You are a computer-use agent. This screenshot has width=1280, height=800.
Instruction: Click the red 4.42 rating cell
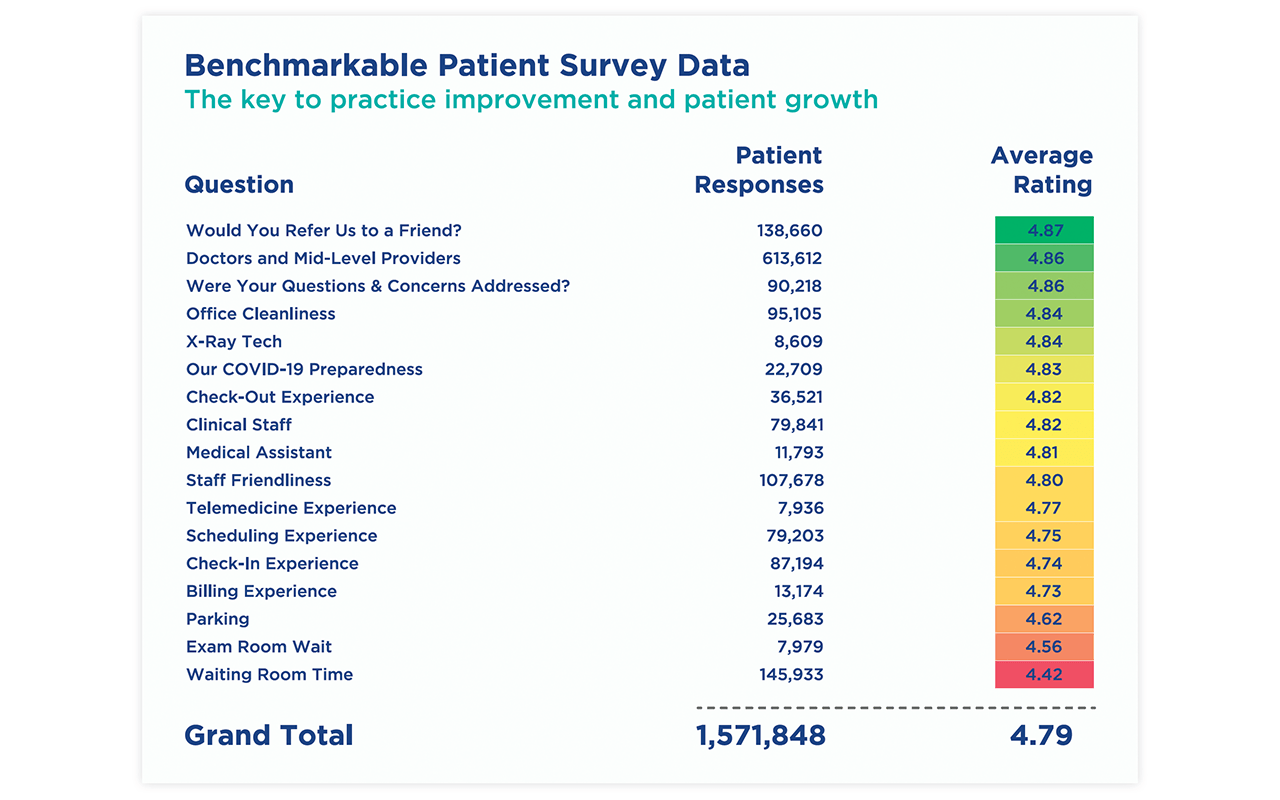click(x=1044, y=674)
